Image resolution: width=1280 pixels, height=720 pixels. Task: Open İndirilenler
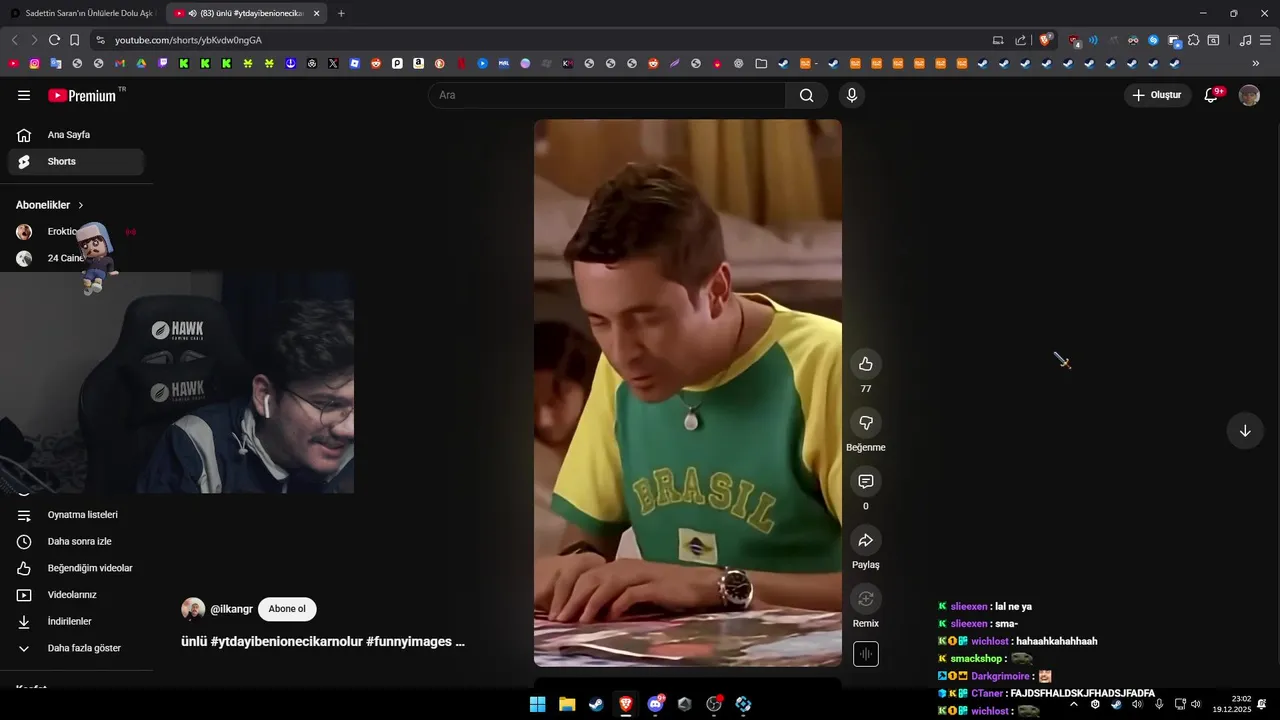click(76, 621)
